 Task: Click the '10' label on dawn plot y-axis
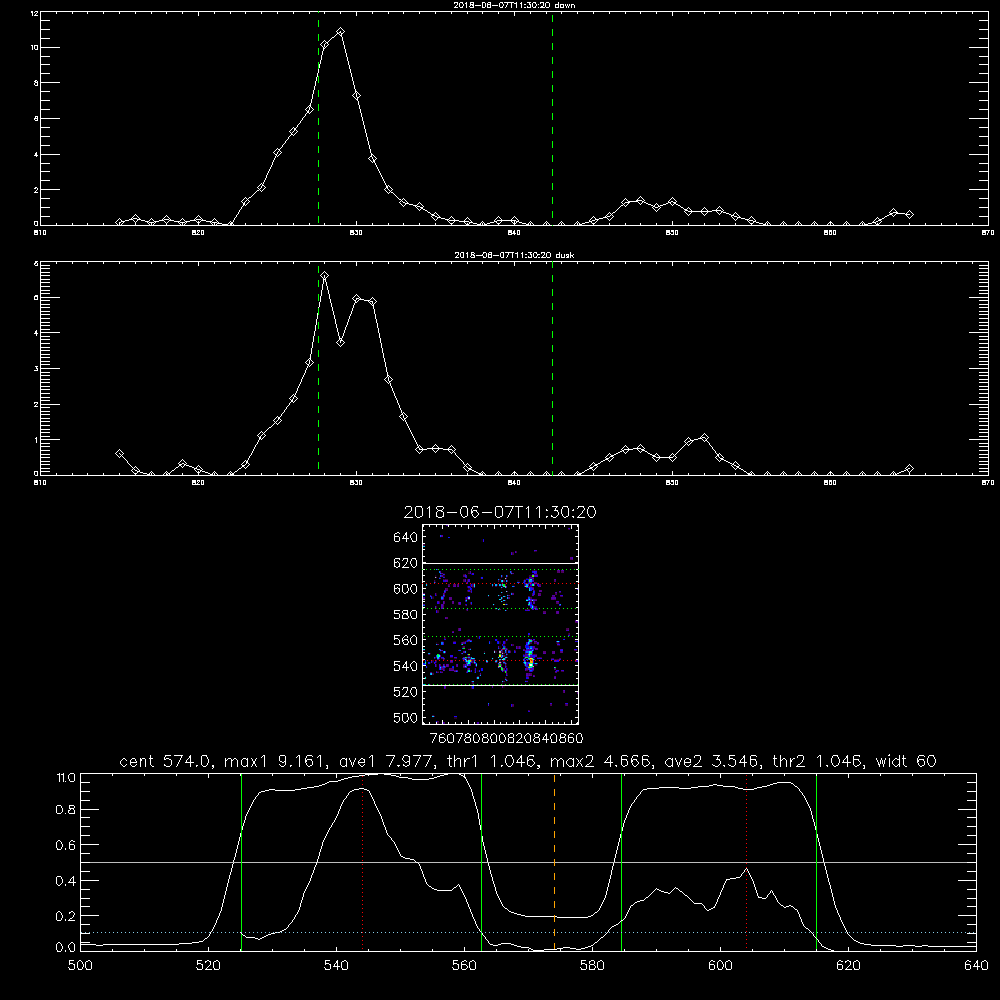tap(34, 48)
